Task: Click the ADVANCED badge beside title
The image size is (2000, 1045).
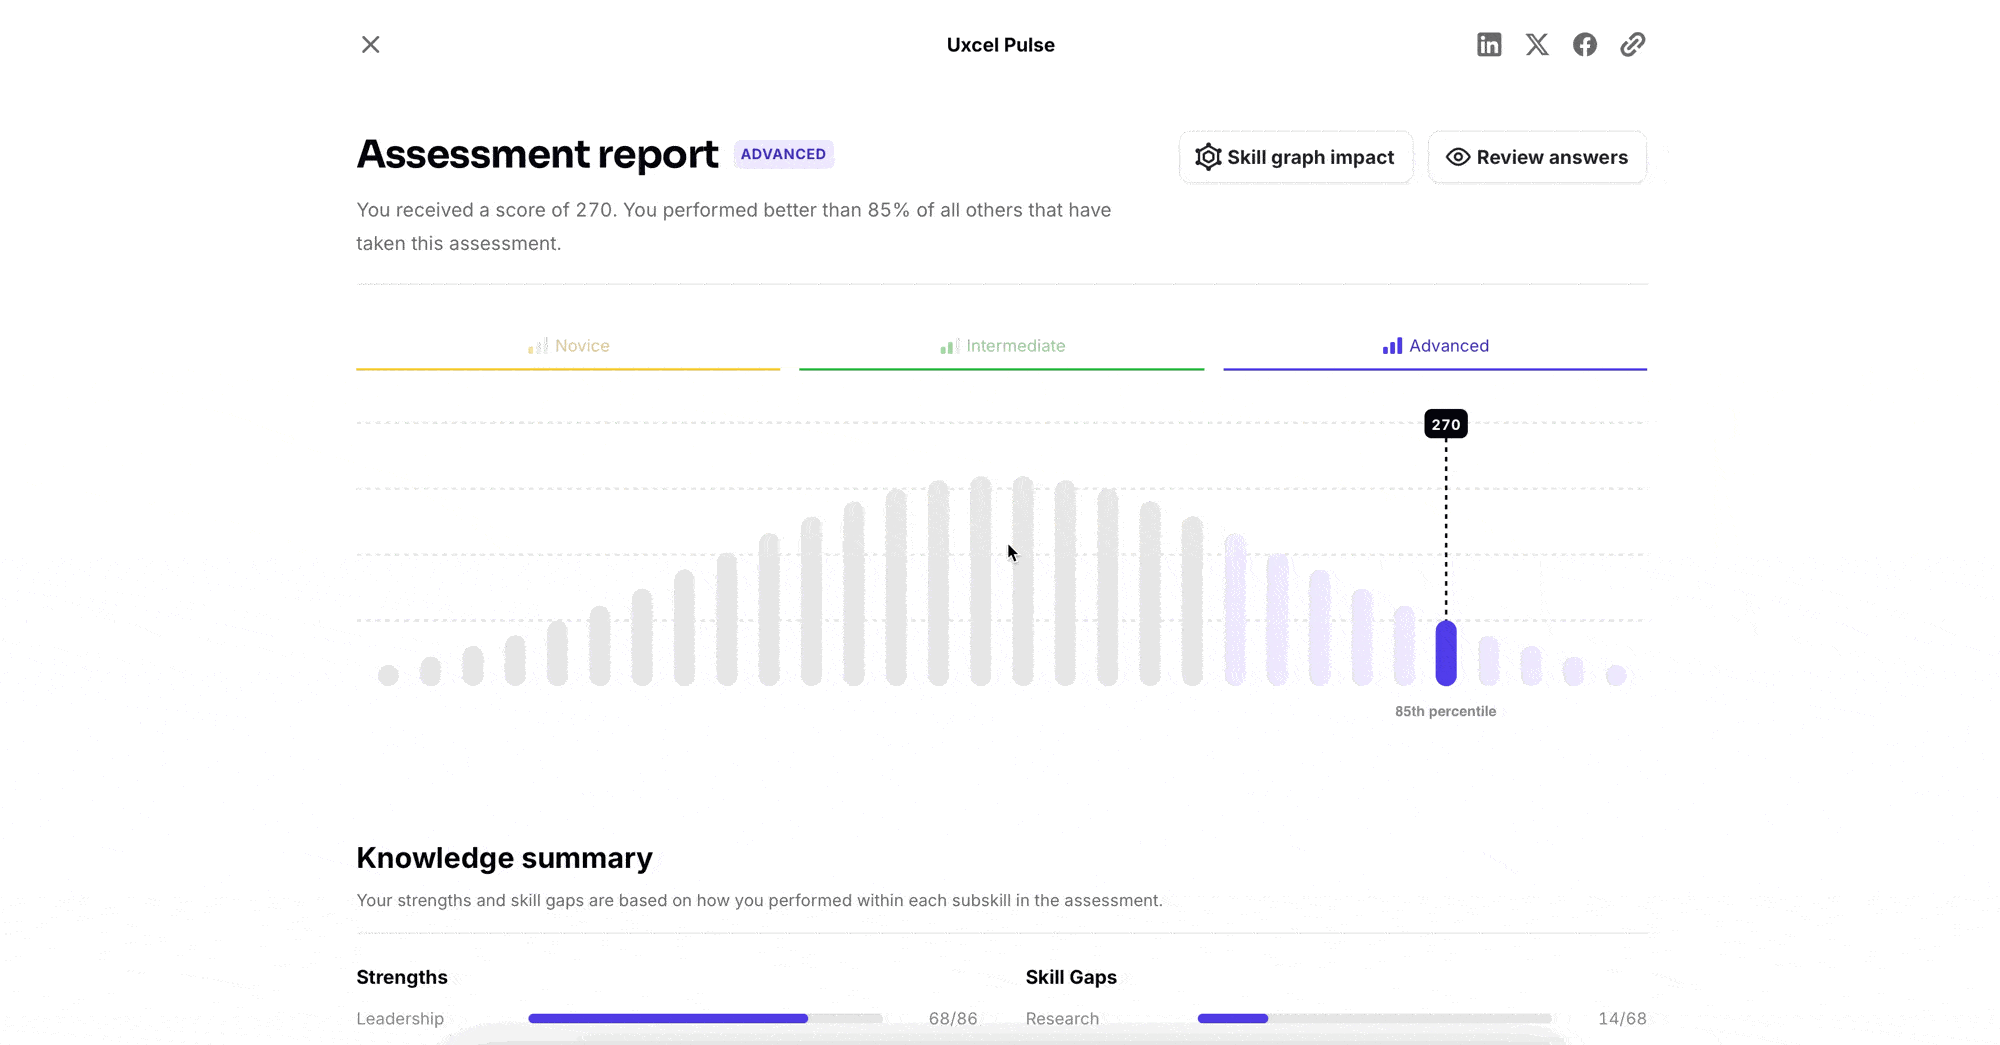Action: pyautogui.click(x=783, y=154)
